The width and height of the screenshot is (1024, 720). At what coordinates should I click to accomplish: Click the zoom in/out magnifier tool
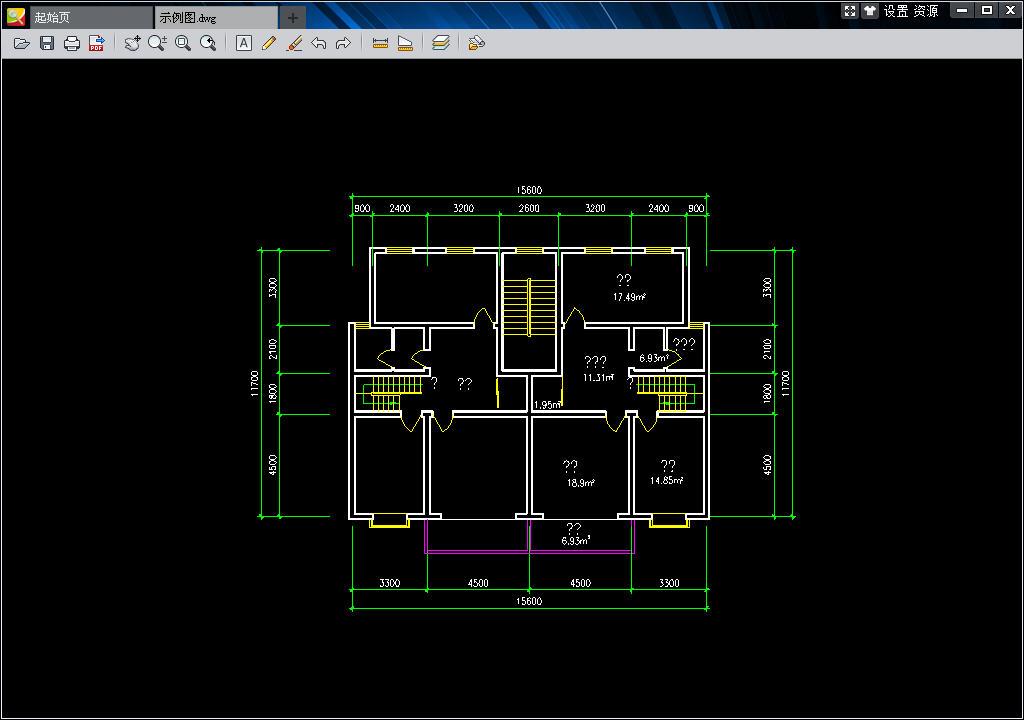point(157,43)
